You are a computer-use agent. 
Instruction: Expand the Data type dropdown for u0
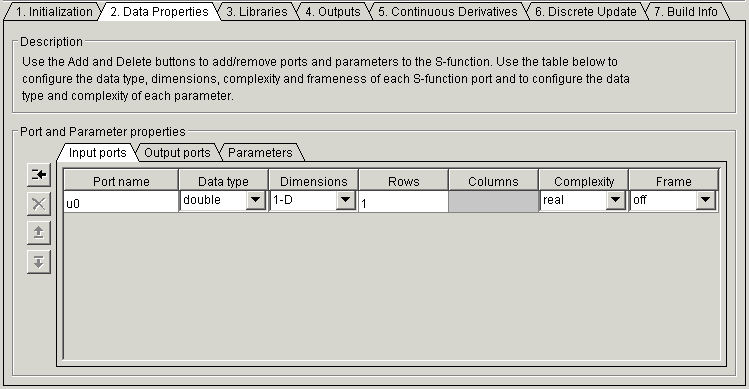[256, 200]
